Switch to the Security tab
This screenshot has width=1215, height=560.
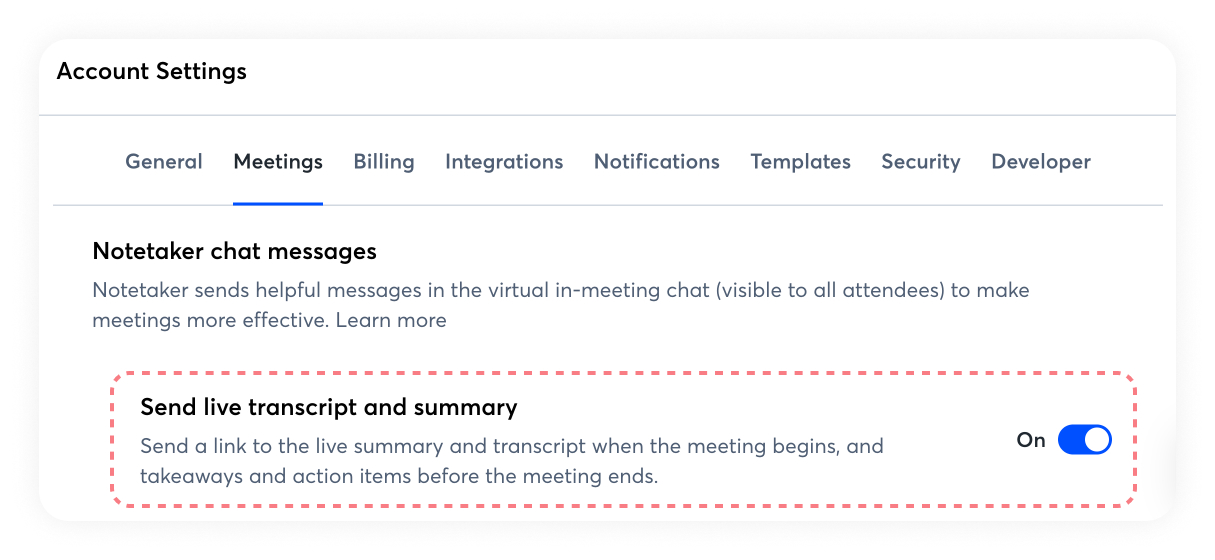(x=921, y=162)
